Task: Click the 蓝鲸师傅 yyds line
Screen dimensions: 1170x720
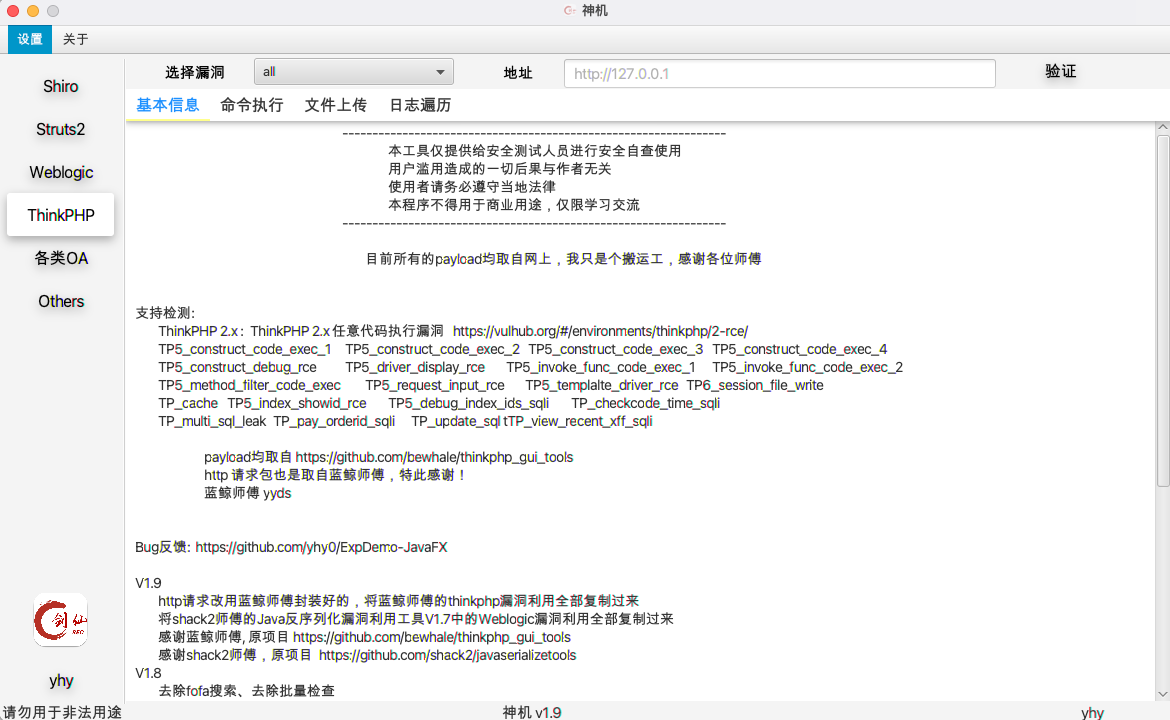Action: [248, 493]
